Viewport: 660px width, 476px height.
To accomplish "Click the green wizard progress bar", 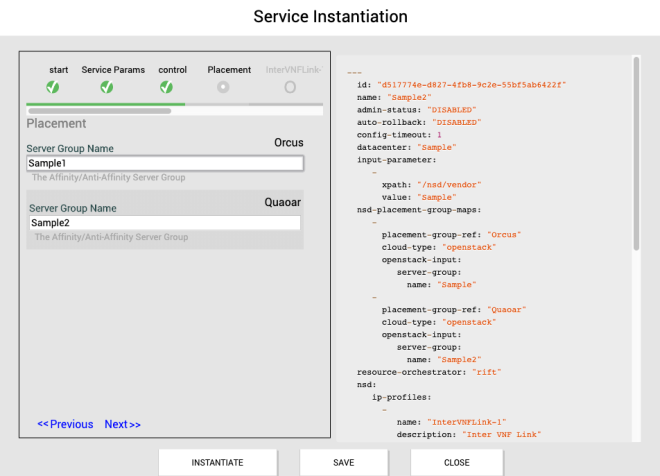I will click(105, 103).
